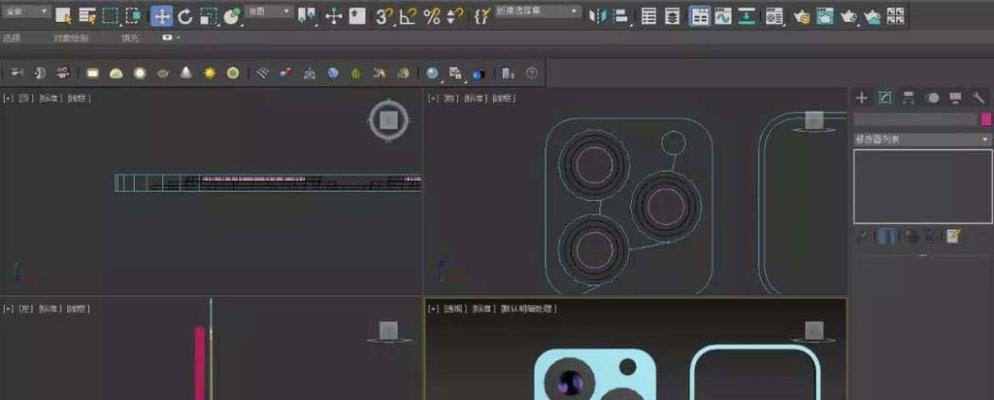The height and width of the screenshot is (400, 994).
Task: Open reference coordinate system dropdown
Action: pyautogui.click(x=269, y=11)
